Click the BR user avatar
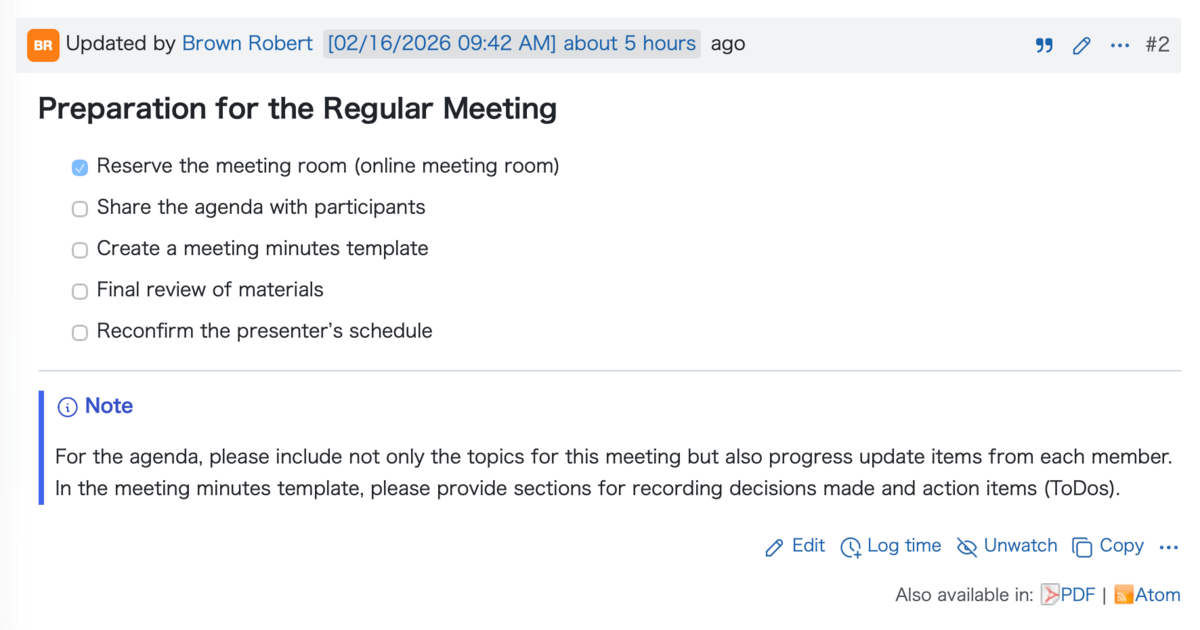The height and width of the screenshot is (630, 1200). tap(43, 45)
